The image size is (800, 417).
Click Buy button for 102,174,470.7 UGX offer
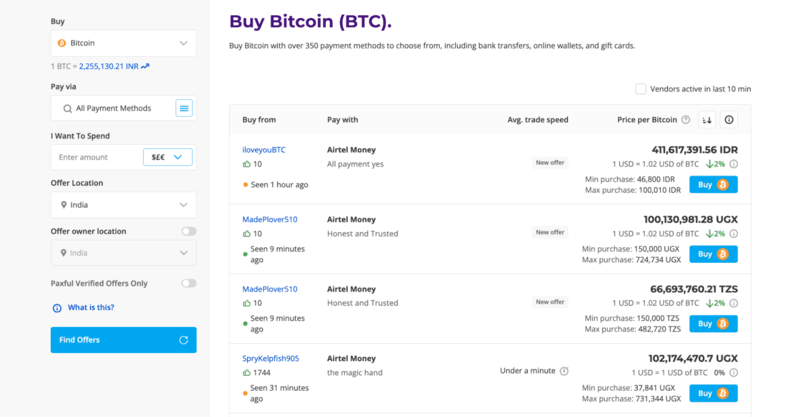click(713, 393)
